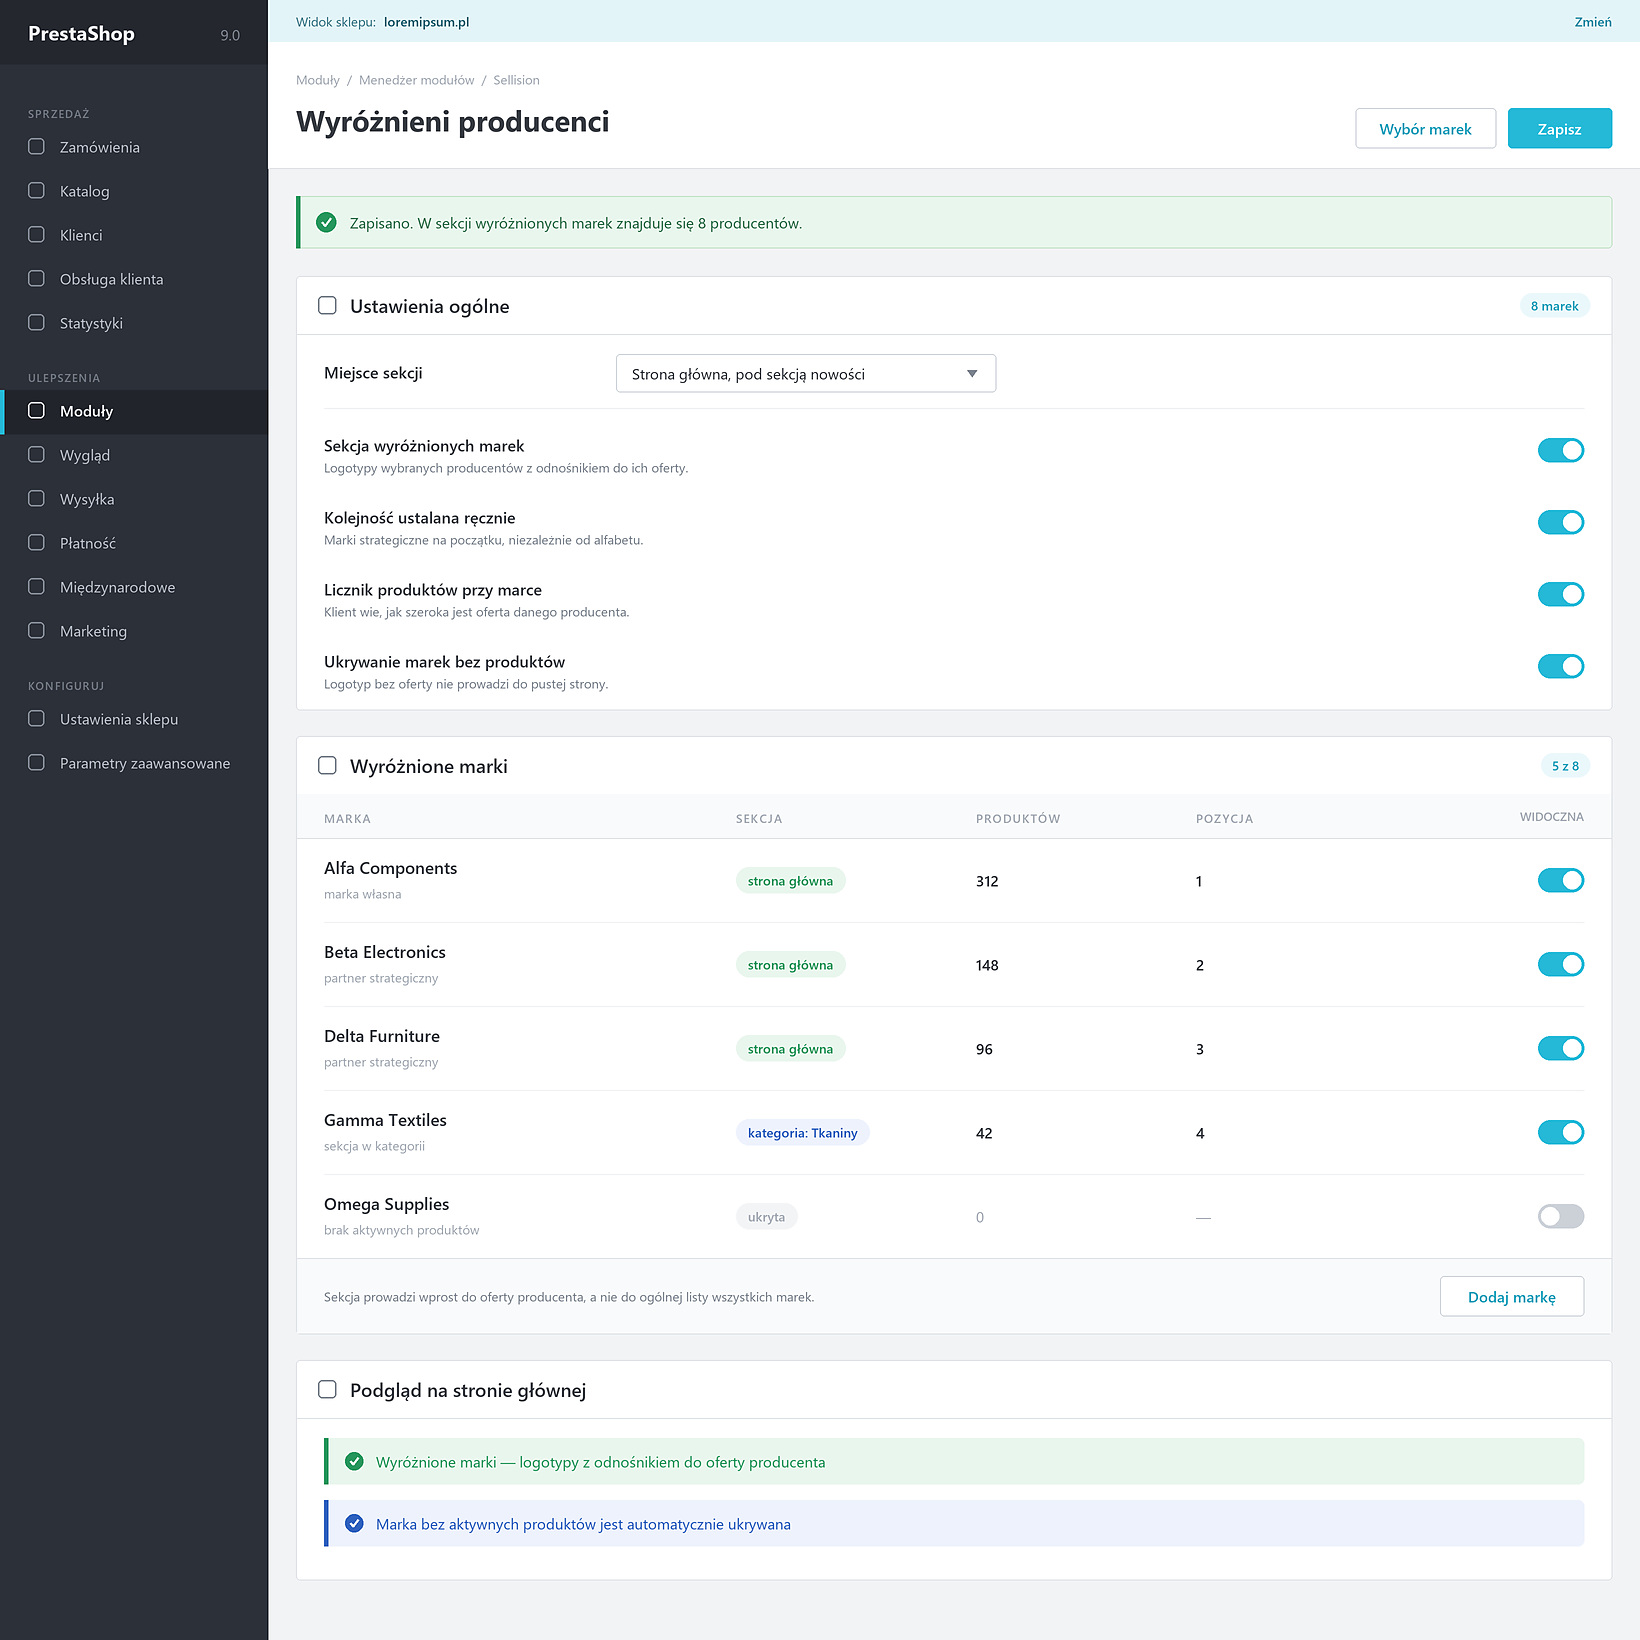Click the Parametry zaawansowane sidebar icon
Screen dimensions: 1640x1640
pos(37,763)
